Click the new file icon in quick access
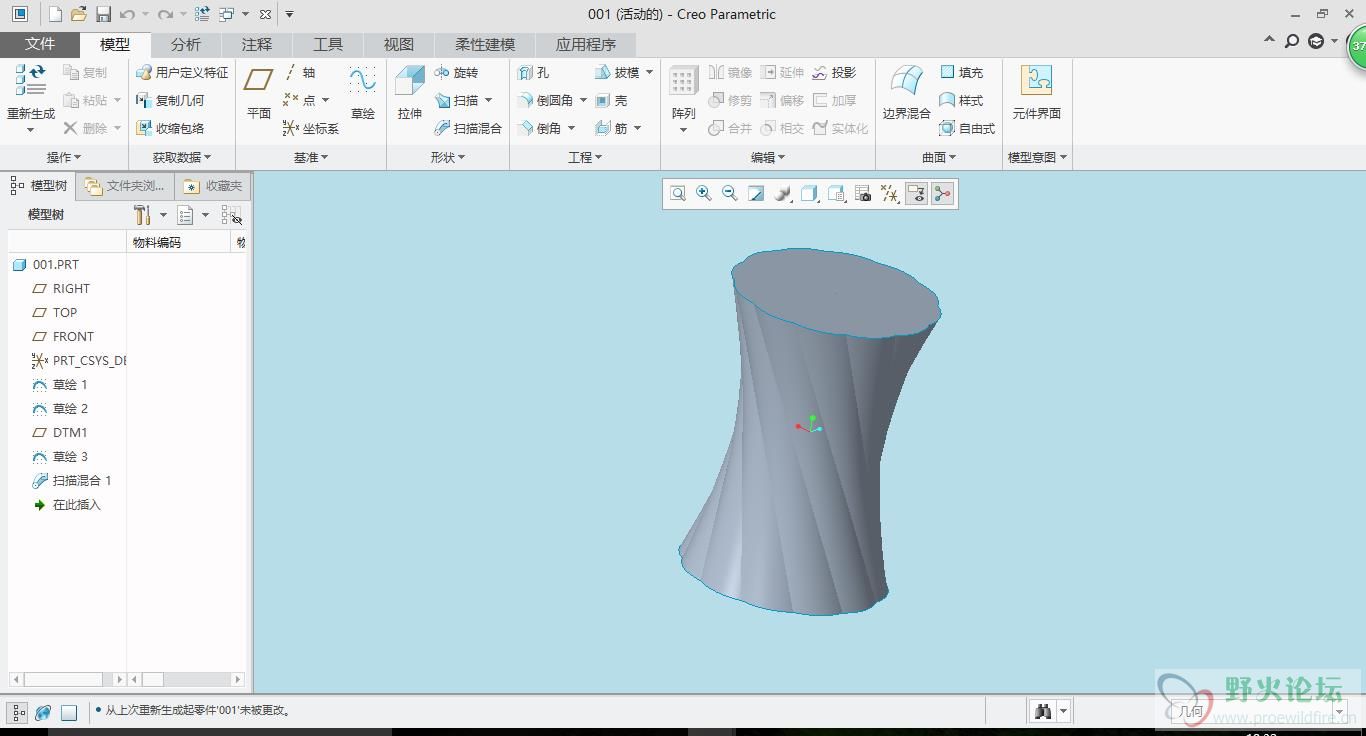Screen dimensions: 1366x736 (x=55, y=14)
